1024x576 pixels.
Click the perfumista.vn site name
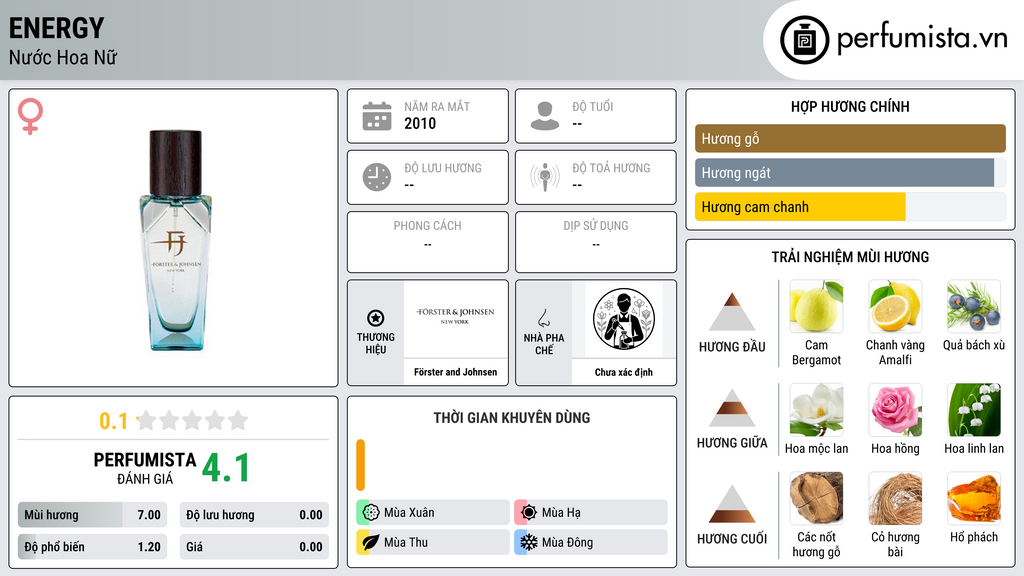click(x=922, y=39)
